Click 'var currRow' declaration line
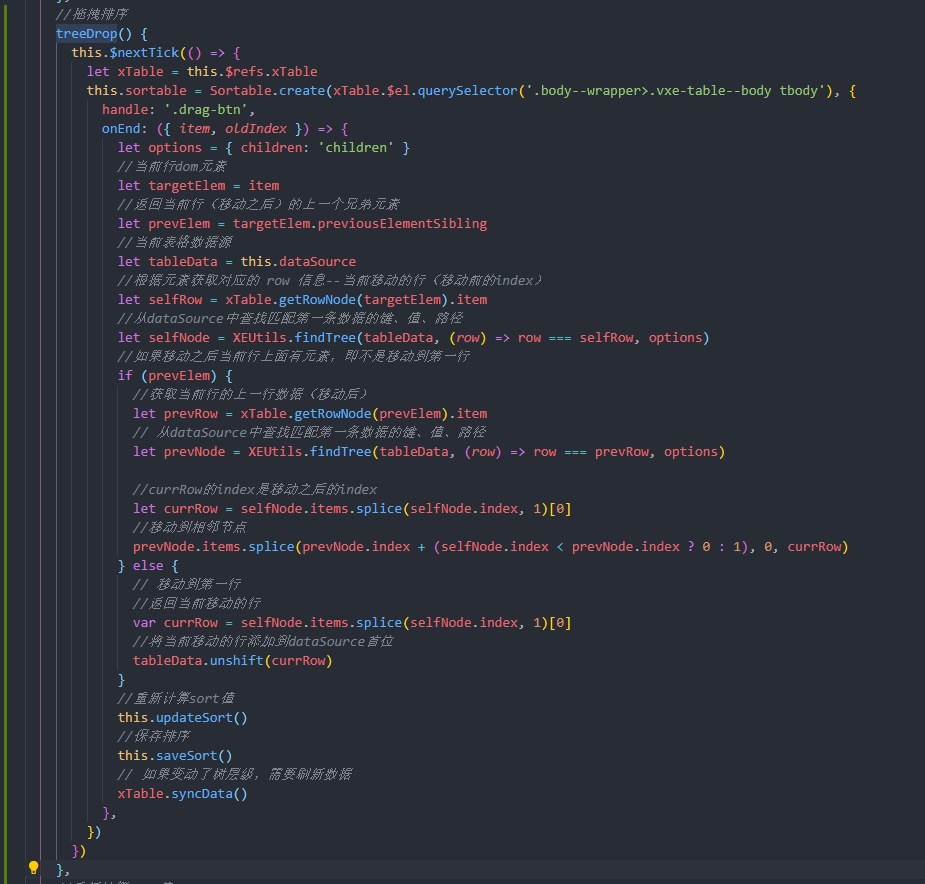 pos(352,623)
